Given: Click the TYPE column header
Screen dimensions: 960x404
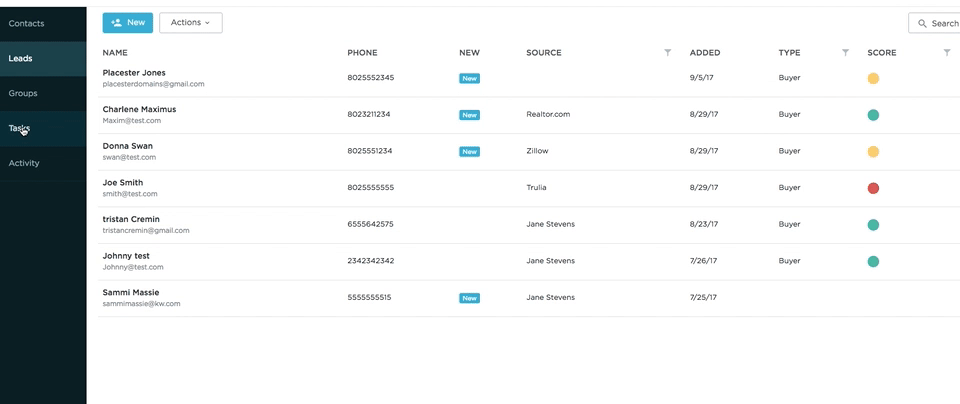Looking at the screenshot, I should tap(789, 53).
